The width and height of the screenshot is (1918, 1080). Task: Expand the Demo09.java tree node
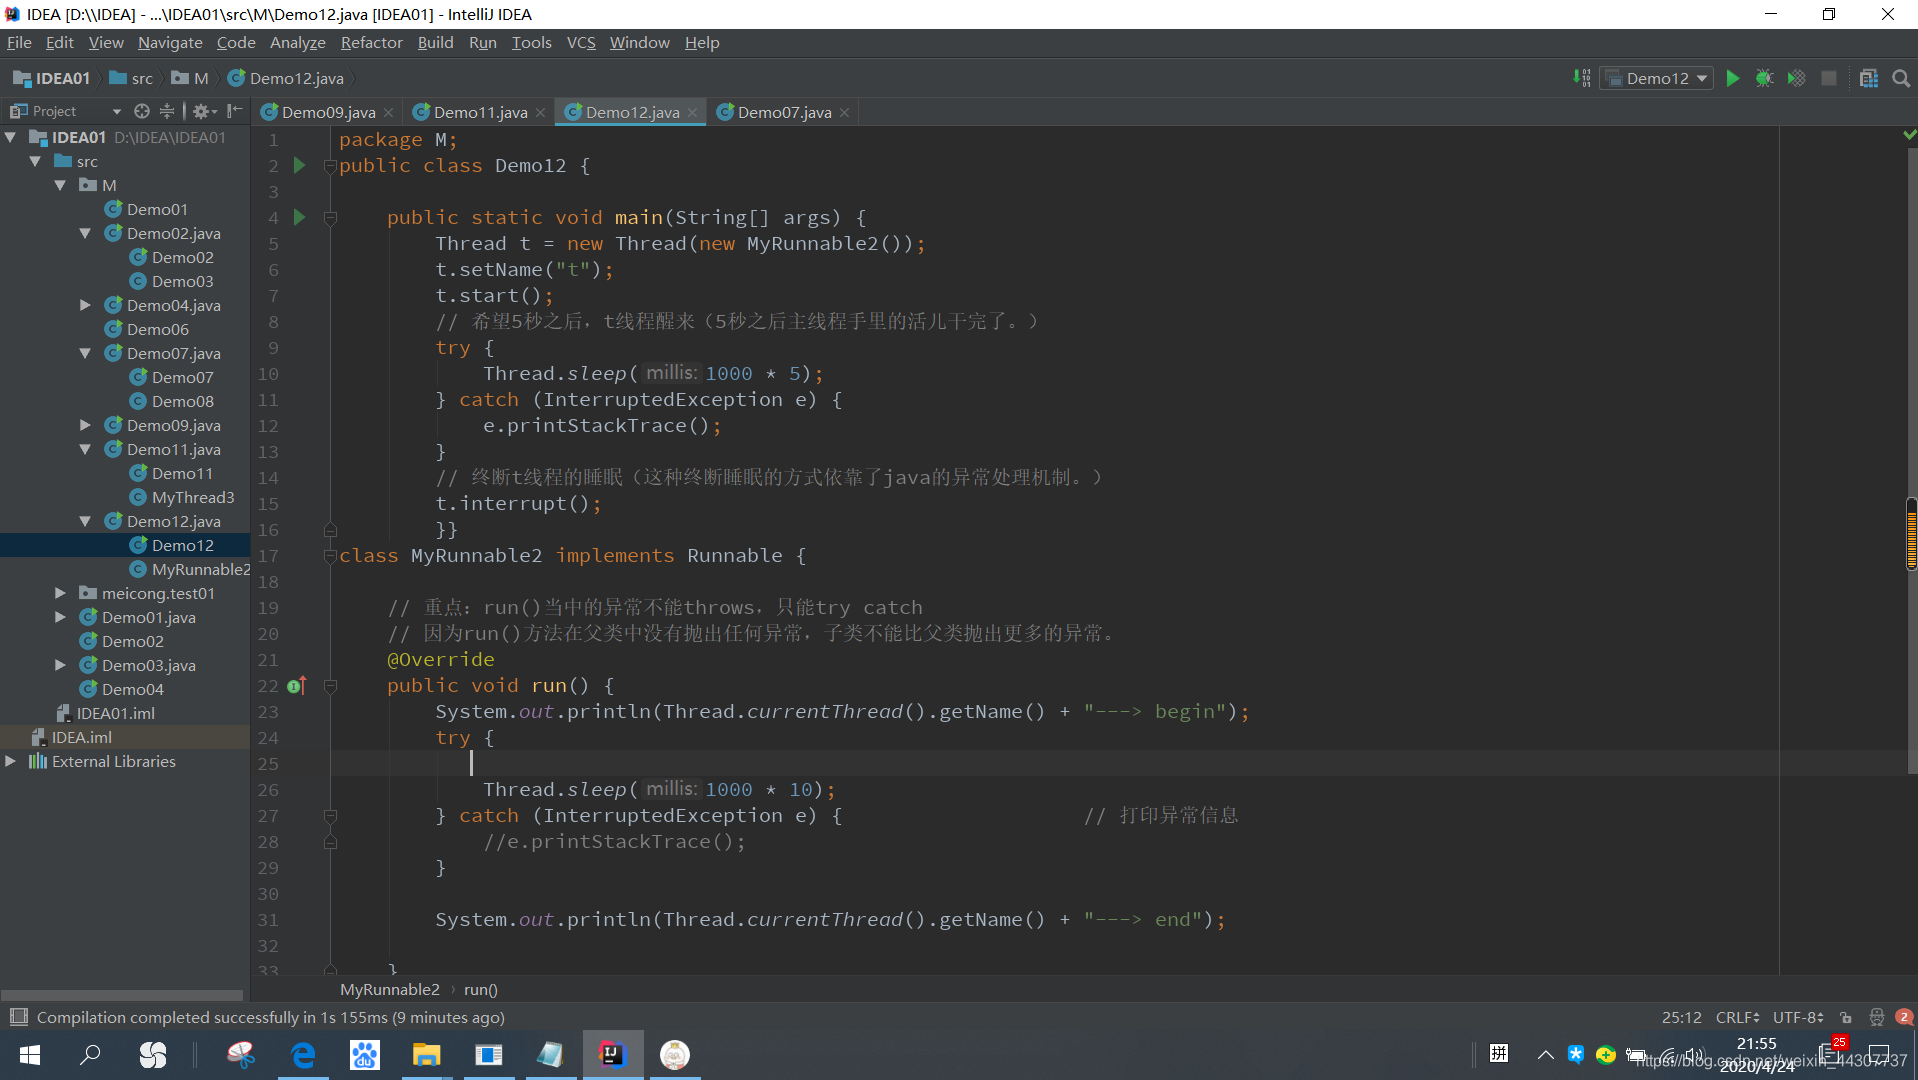point(85,425)
